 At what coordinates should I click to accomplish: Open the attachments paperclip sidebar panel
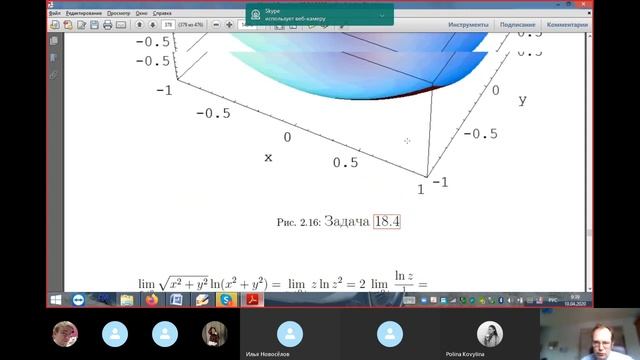point(54,75)
